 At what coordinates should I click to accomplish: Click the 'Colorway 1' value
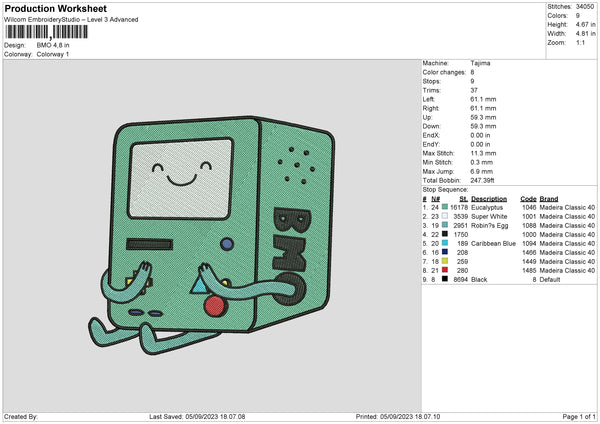pos(53,54)
